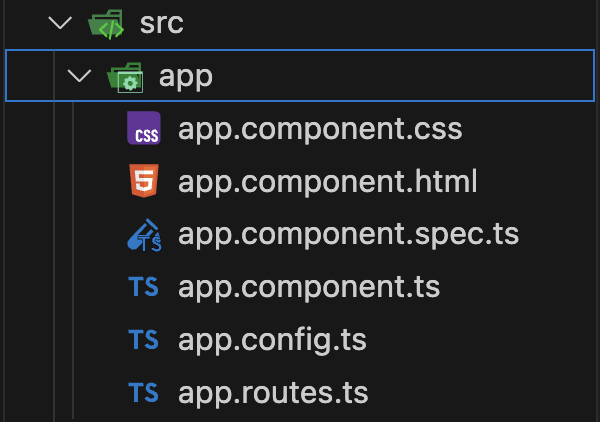This screenshot has width=600, height=422.
Task: Click the CSS file icon
Action: (x=144, y=130)
